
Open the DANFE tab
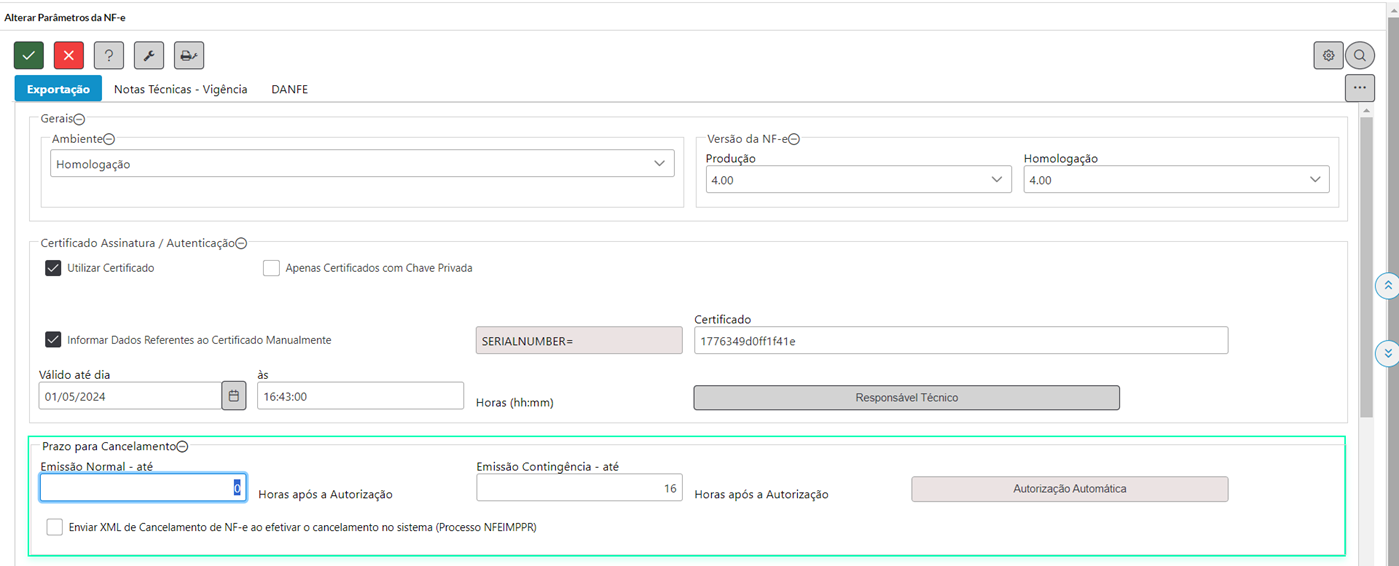point(290,89)
